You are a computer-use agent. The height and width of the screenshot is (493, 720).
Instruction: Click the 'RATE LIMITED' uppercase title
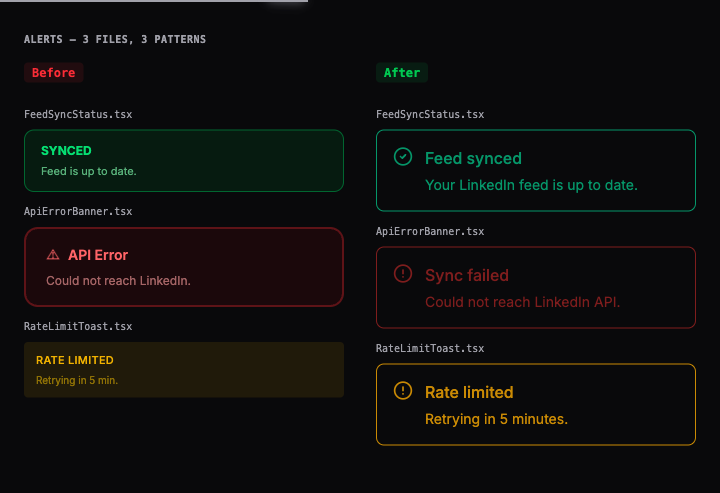(x=75, y=360)
